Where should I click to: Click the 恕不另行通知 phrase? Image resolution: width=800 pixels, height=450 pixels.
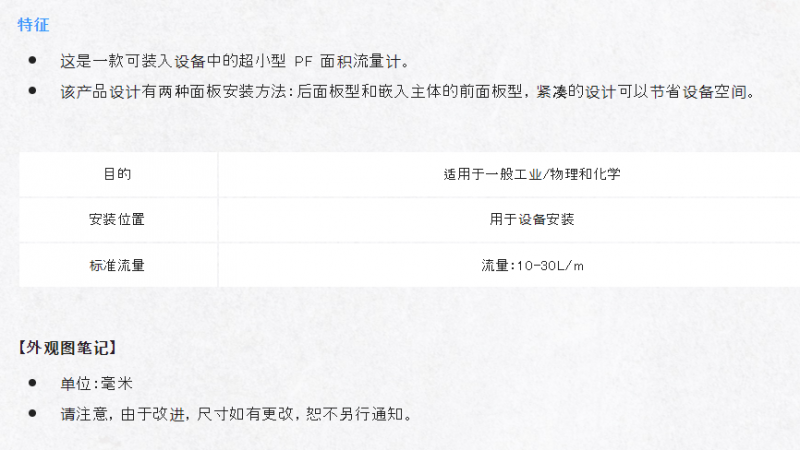[354, 414]
